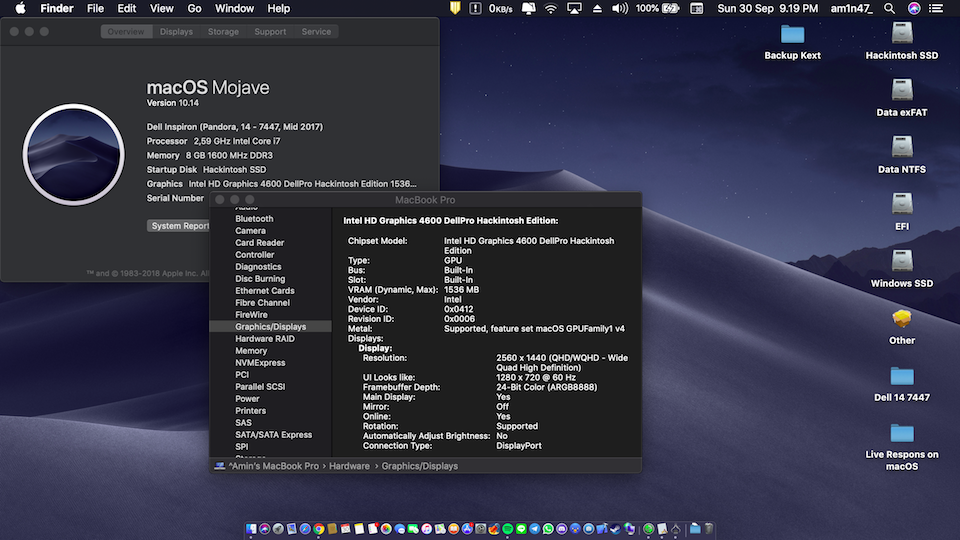Open the Windows SSD drive icon
Screen dimensions: 960x540
[901, 262]
